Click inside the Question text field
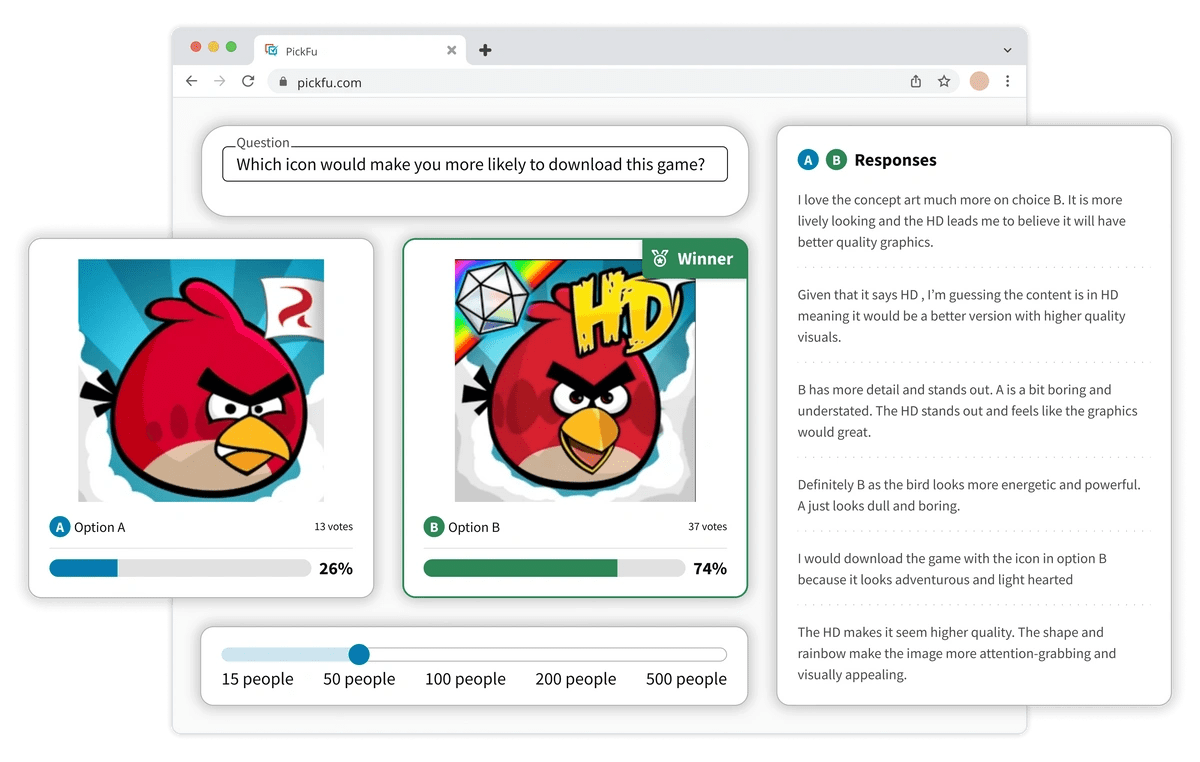Viewport: 1200px width, 762px height. [475, 164]
